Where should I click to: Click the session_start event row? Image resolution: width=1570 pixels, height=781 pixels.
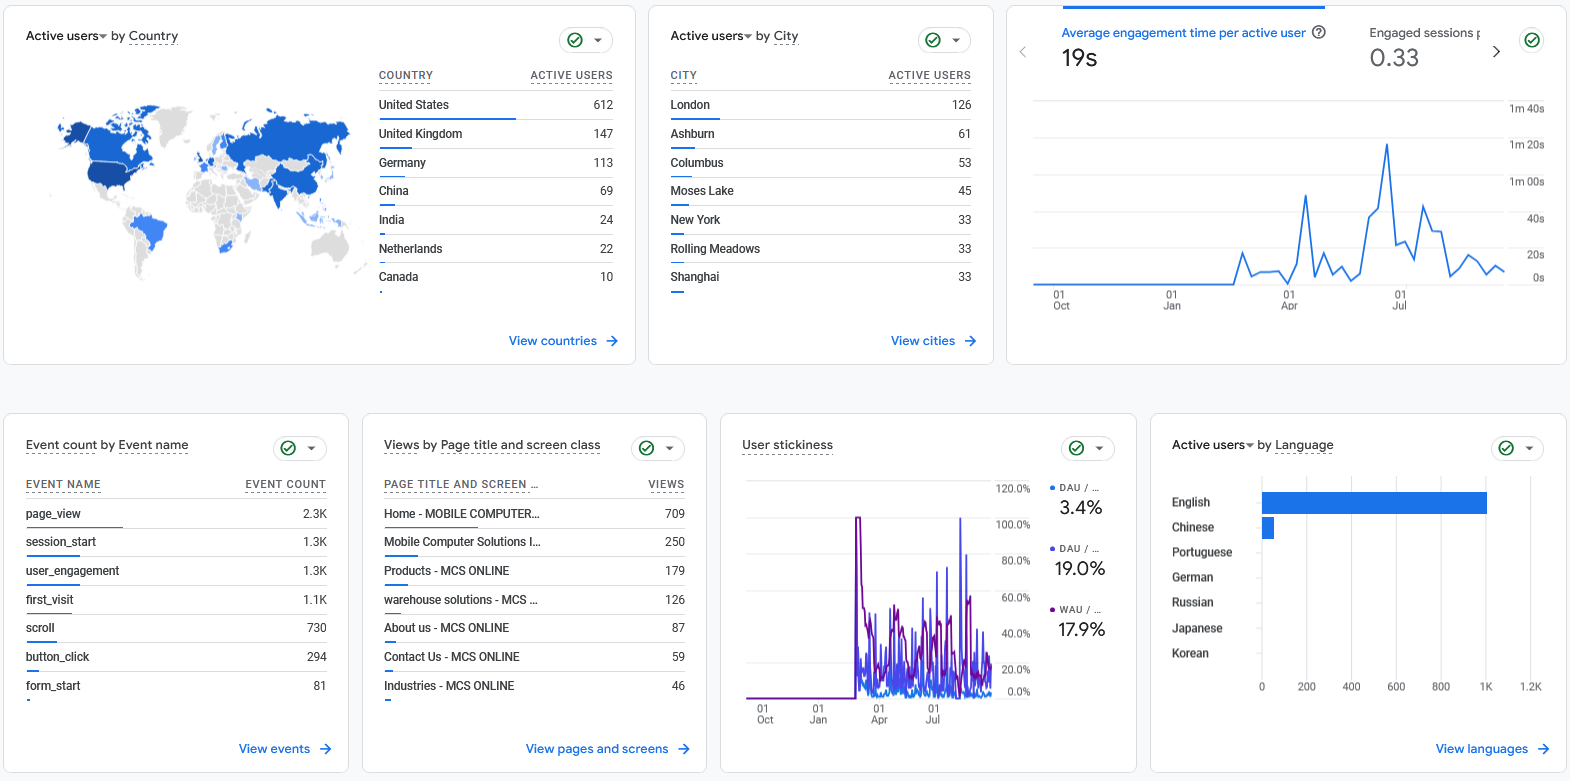(x=176, y=542)
